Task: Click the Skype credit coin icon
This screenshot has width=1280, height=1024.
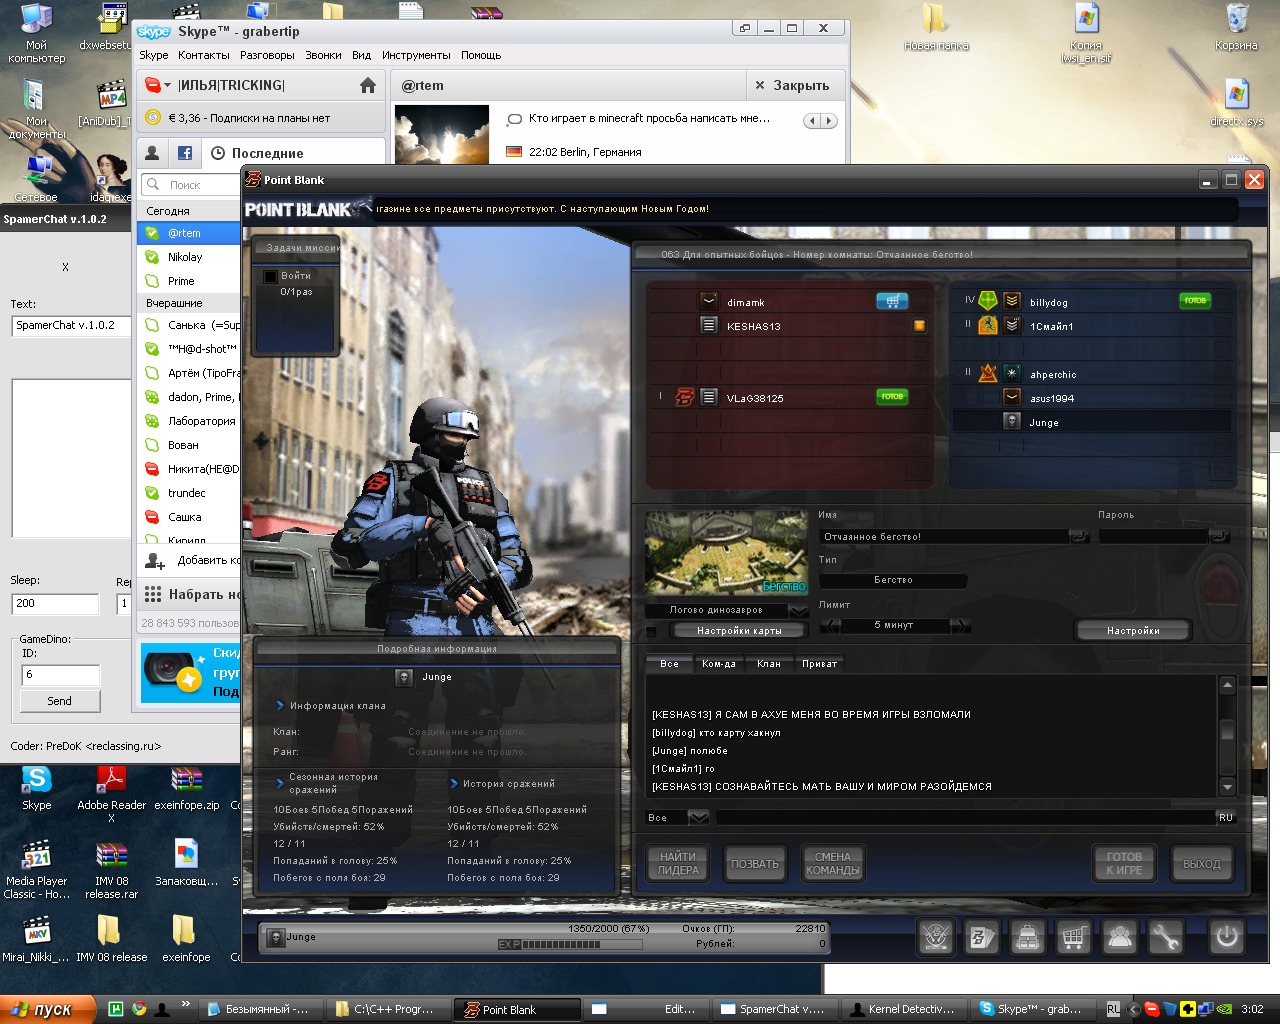Action: (153, 118)
